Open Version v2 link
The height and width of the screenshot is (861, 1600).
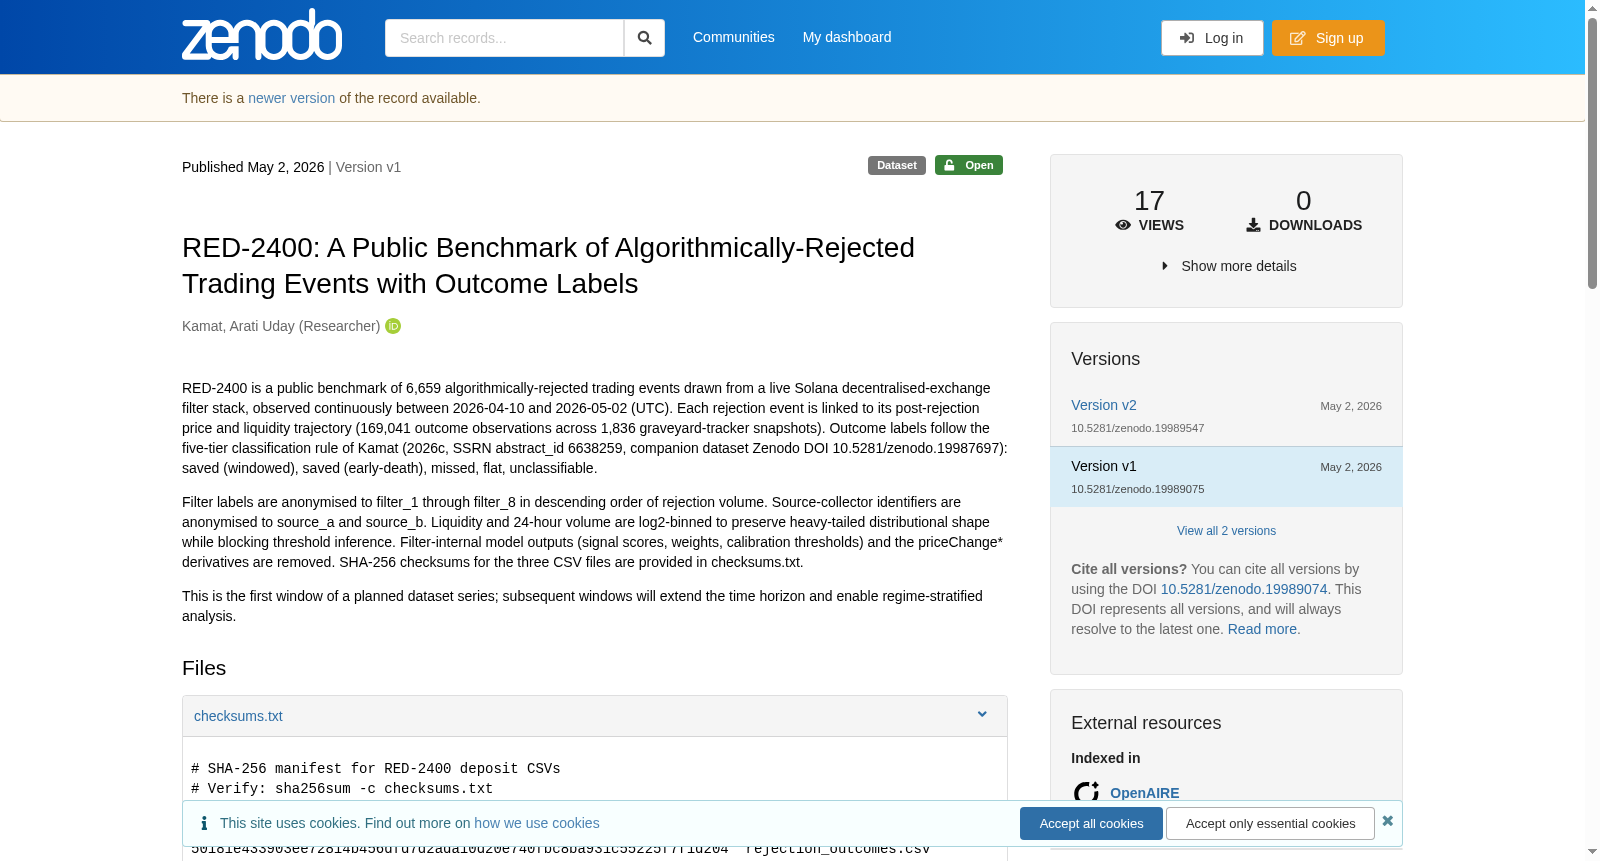click(x=1104, y=405)
